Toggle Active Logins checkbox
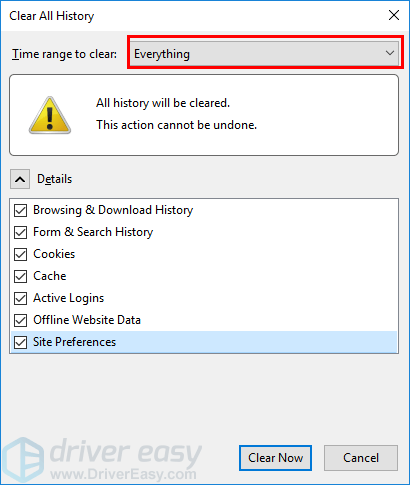 [21, 298]
